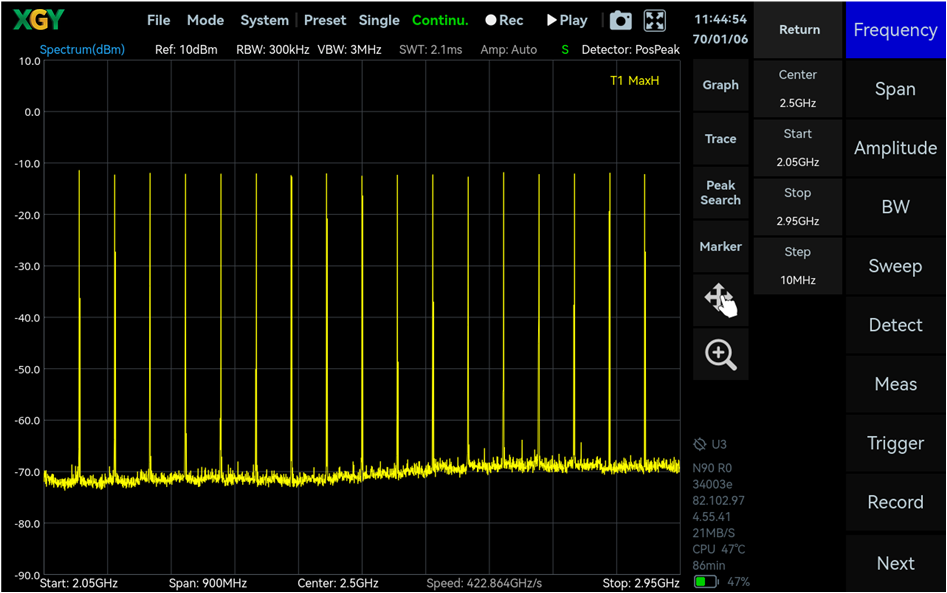Edit the Stop 2.95GHz field
Viewport: 947px width, 593px height.
tap(798, 207)
